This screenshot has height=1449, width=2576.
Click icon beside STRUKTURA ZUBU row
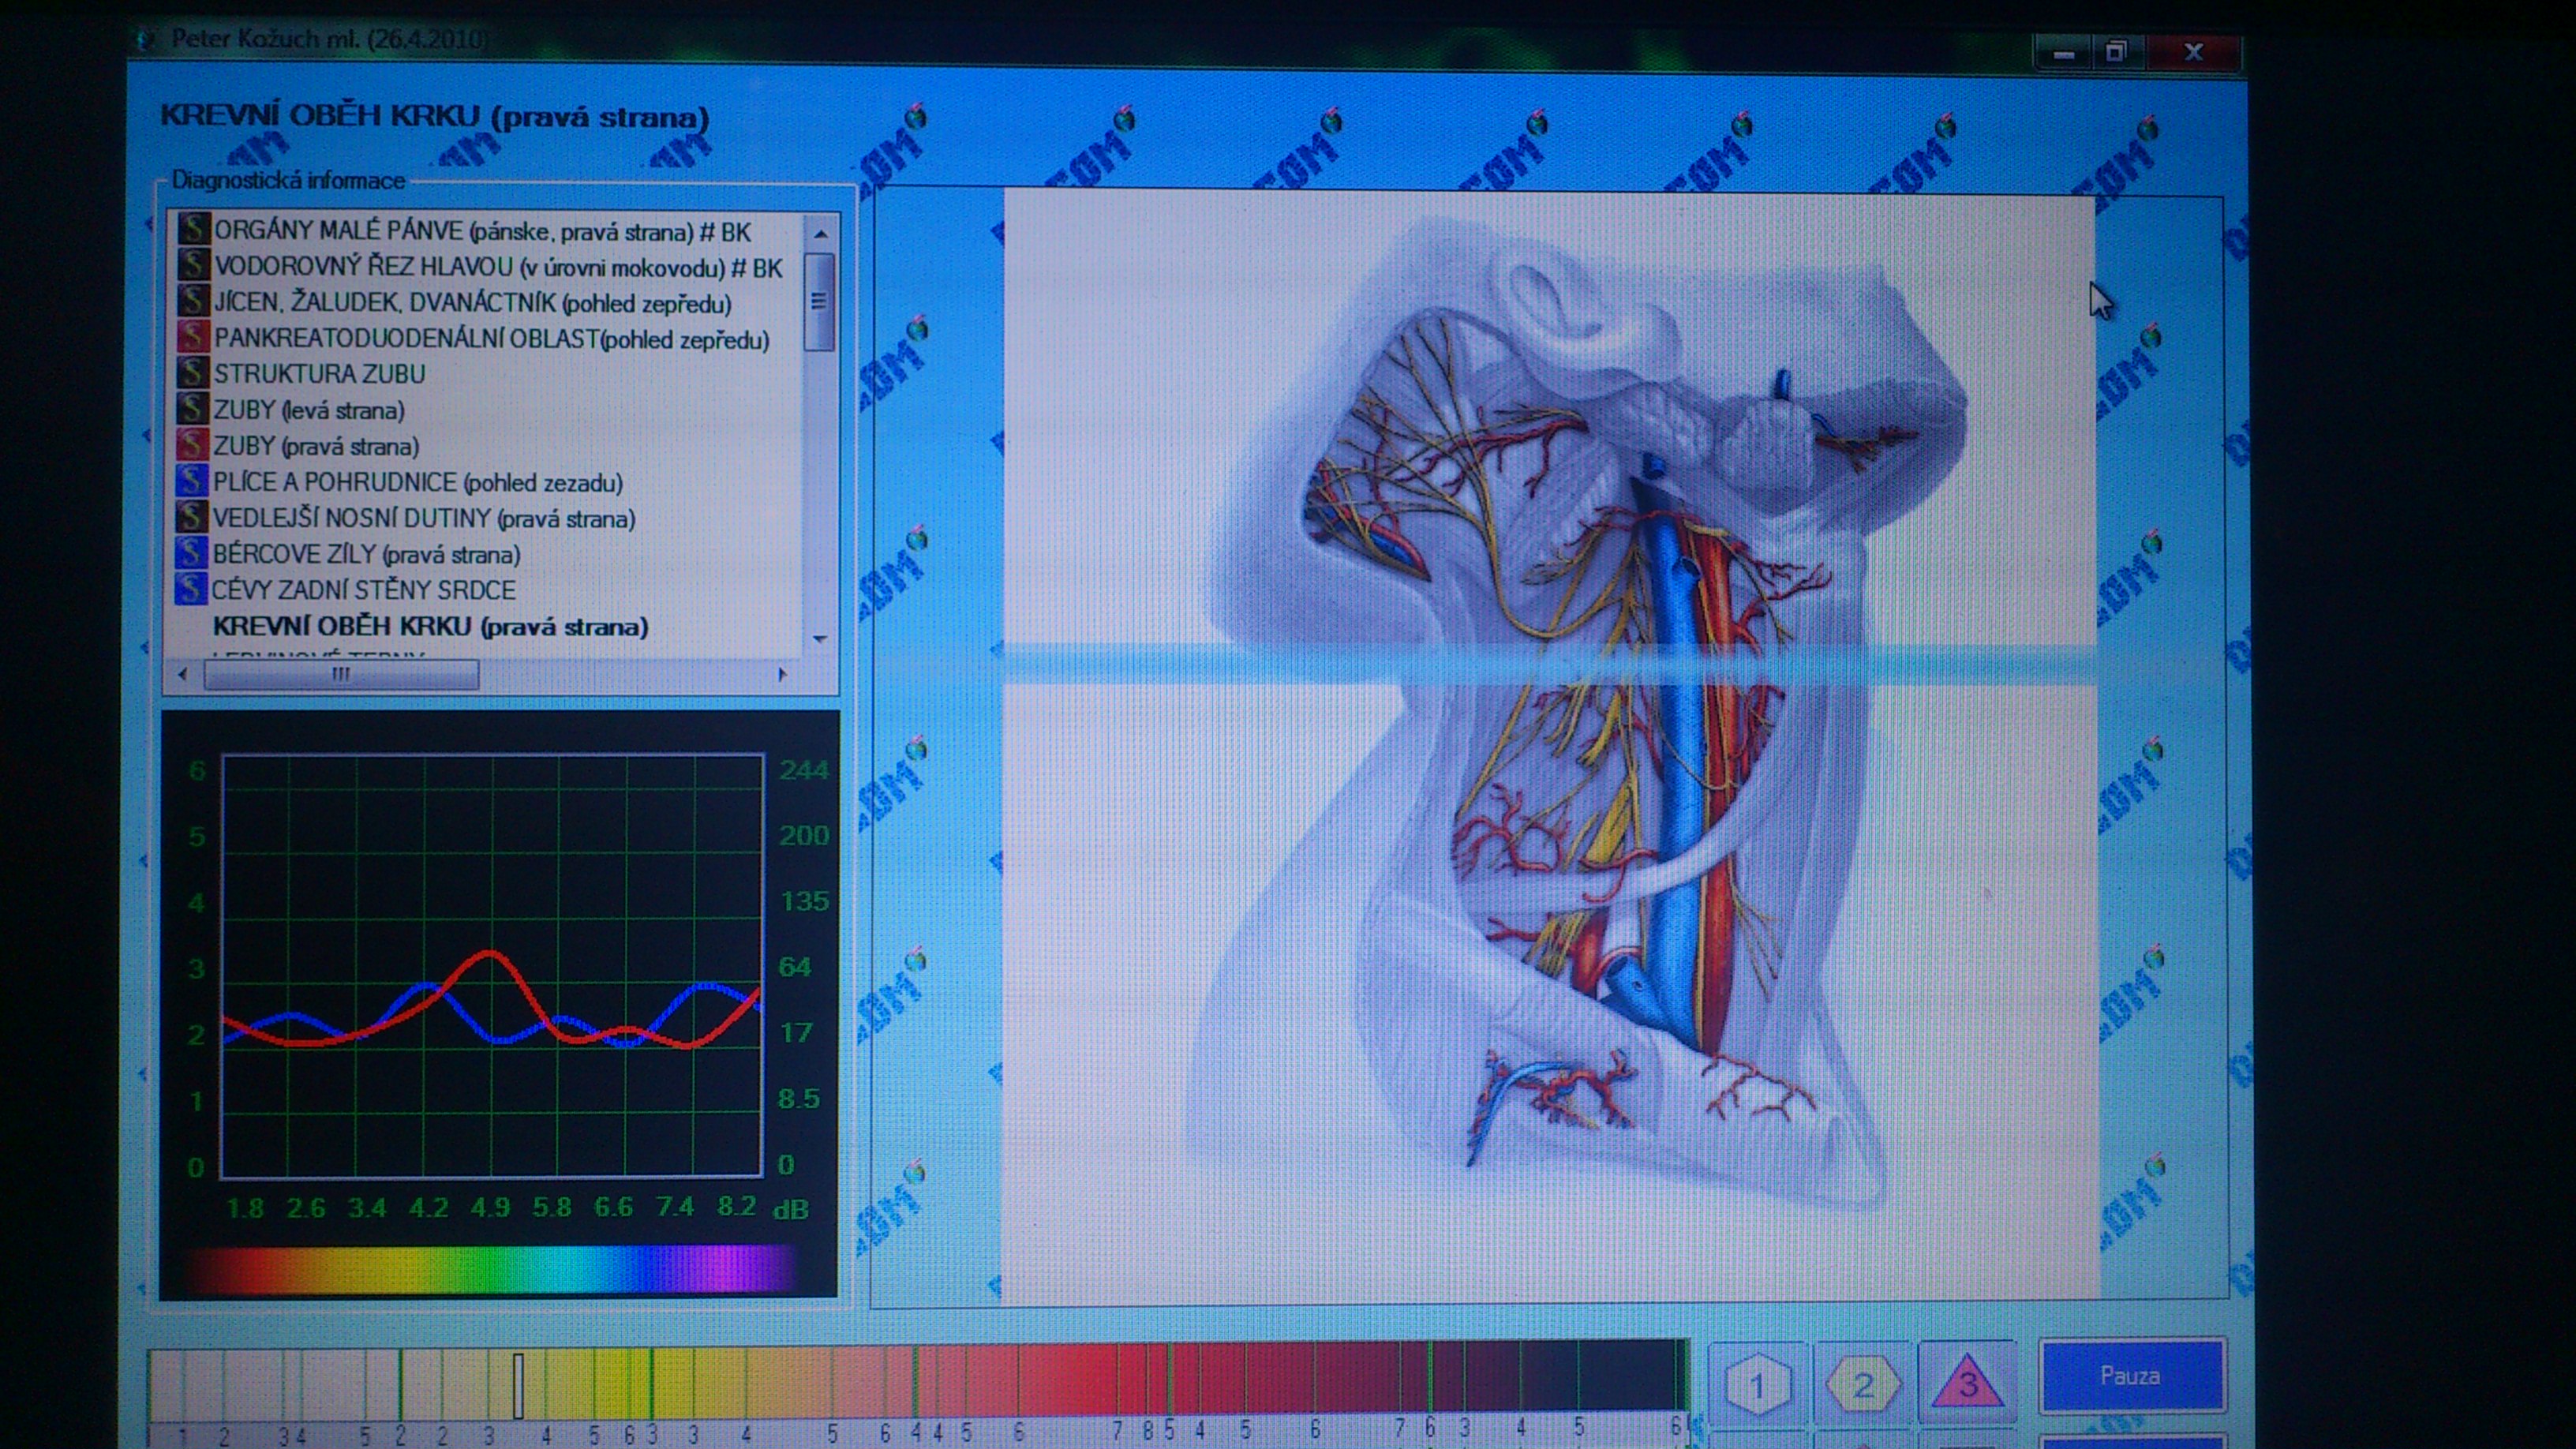coord(192,373)
